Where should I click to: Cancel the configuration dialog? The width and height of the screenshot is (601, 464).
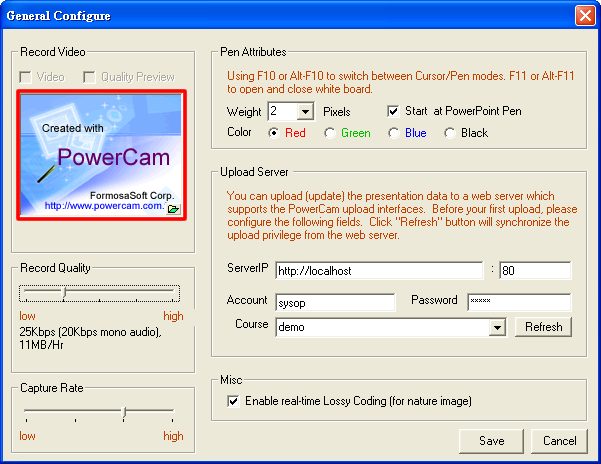(x=559, y=441)
